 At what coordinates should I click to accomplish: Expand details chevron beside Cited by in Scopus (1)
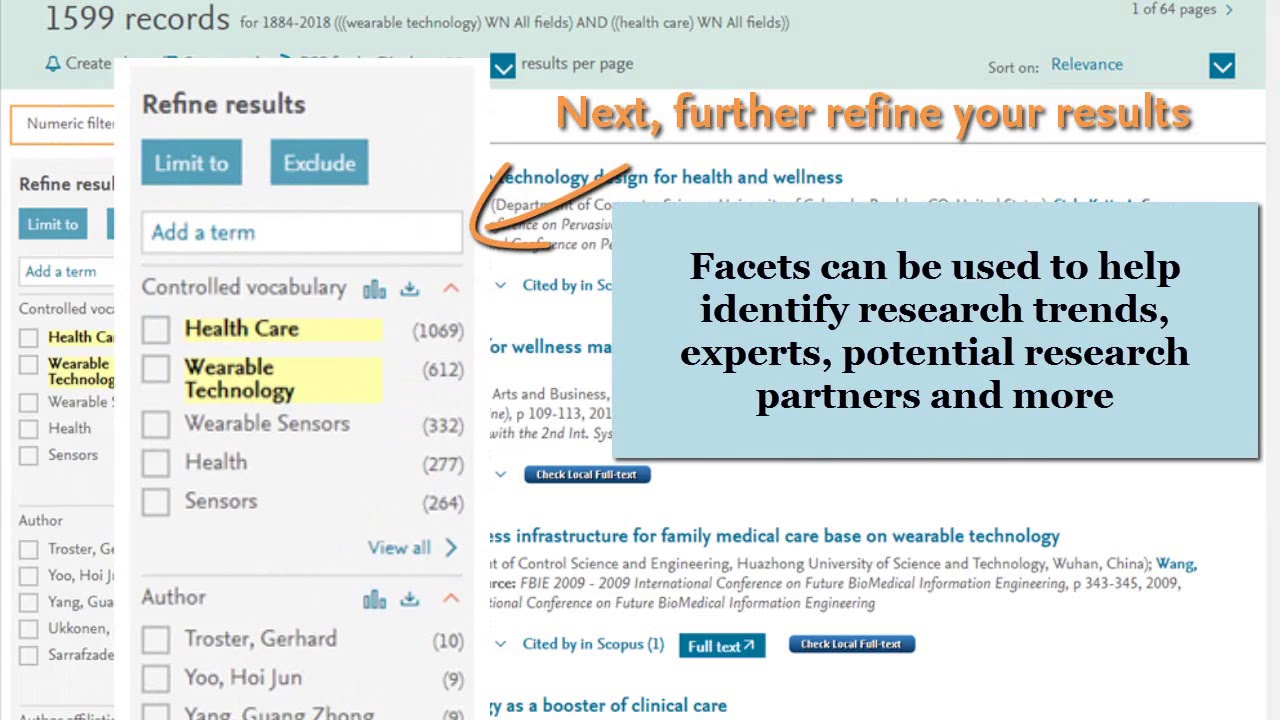point(501,644)
